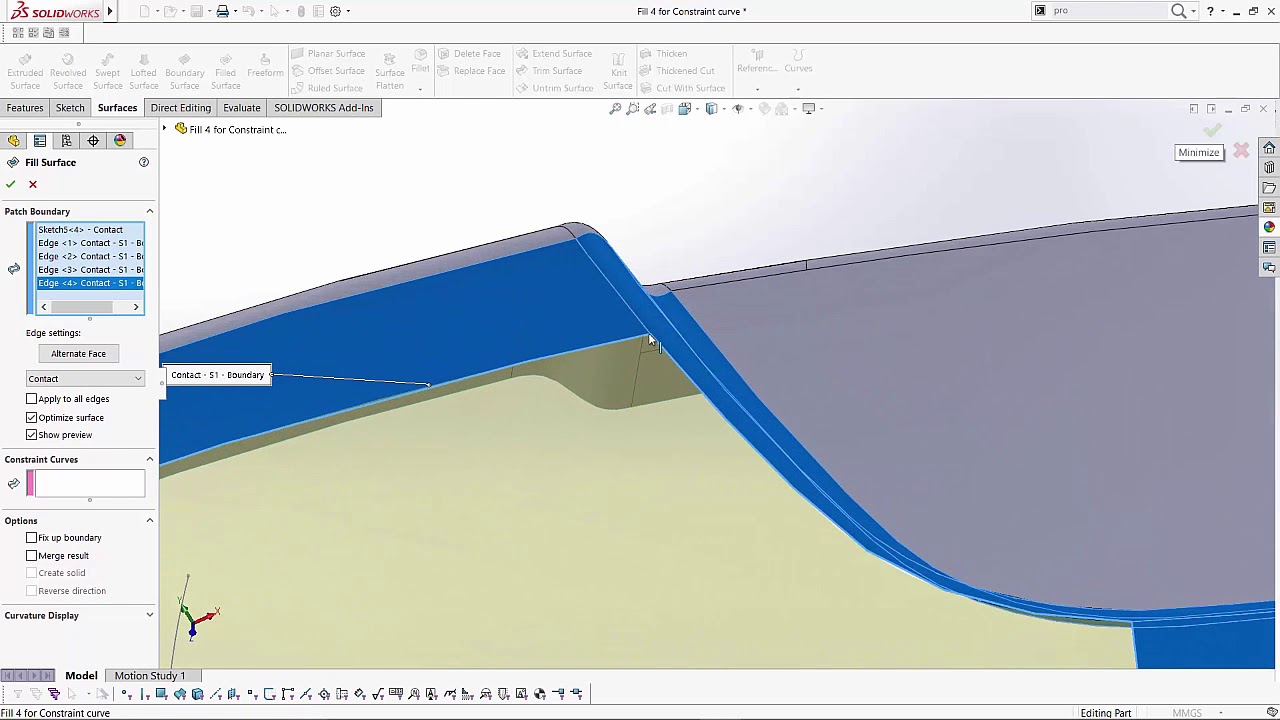Click the Print icon in title bar

(223, 11)
